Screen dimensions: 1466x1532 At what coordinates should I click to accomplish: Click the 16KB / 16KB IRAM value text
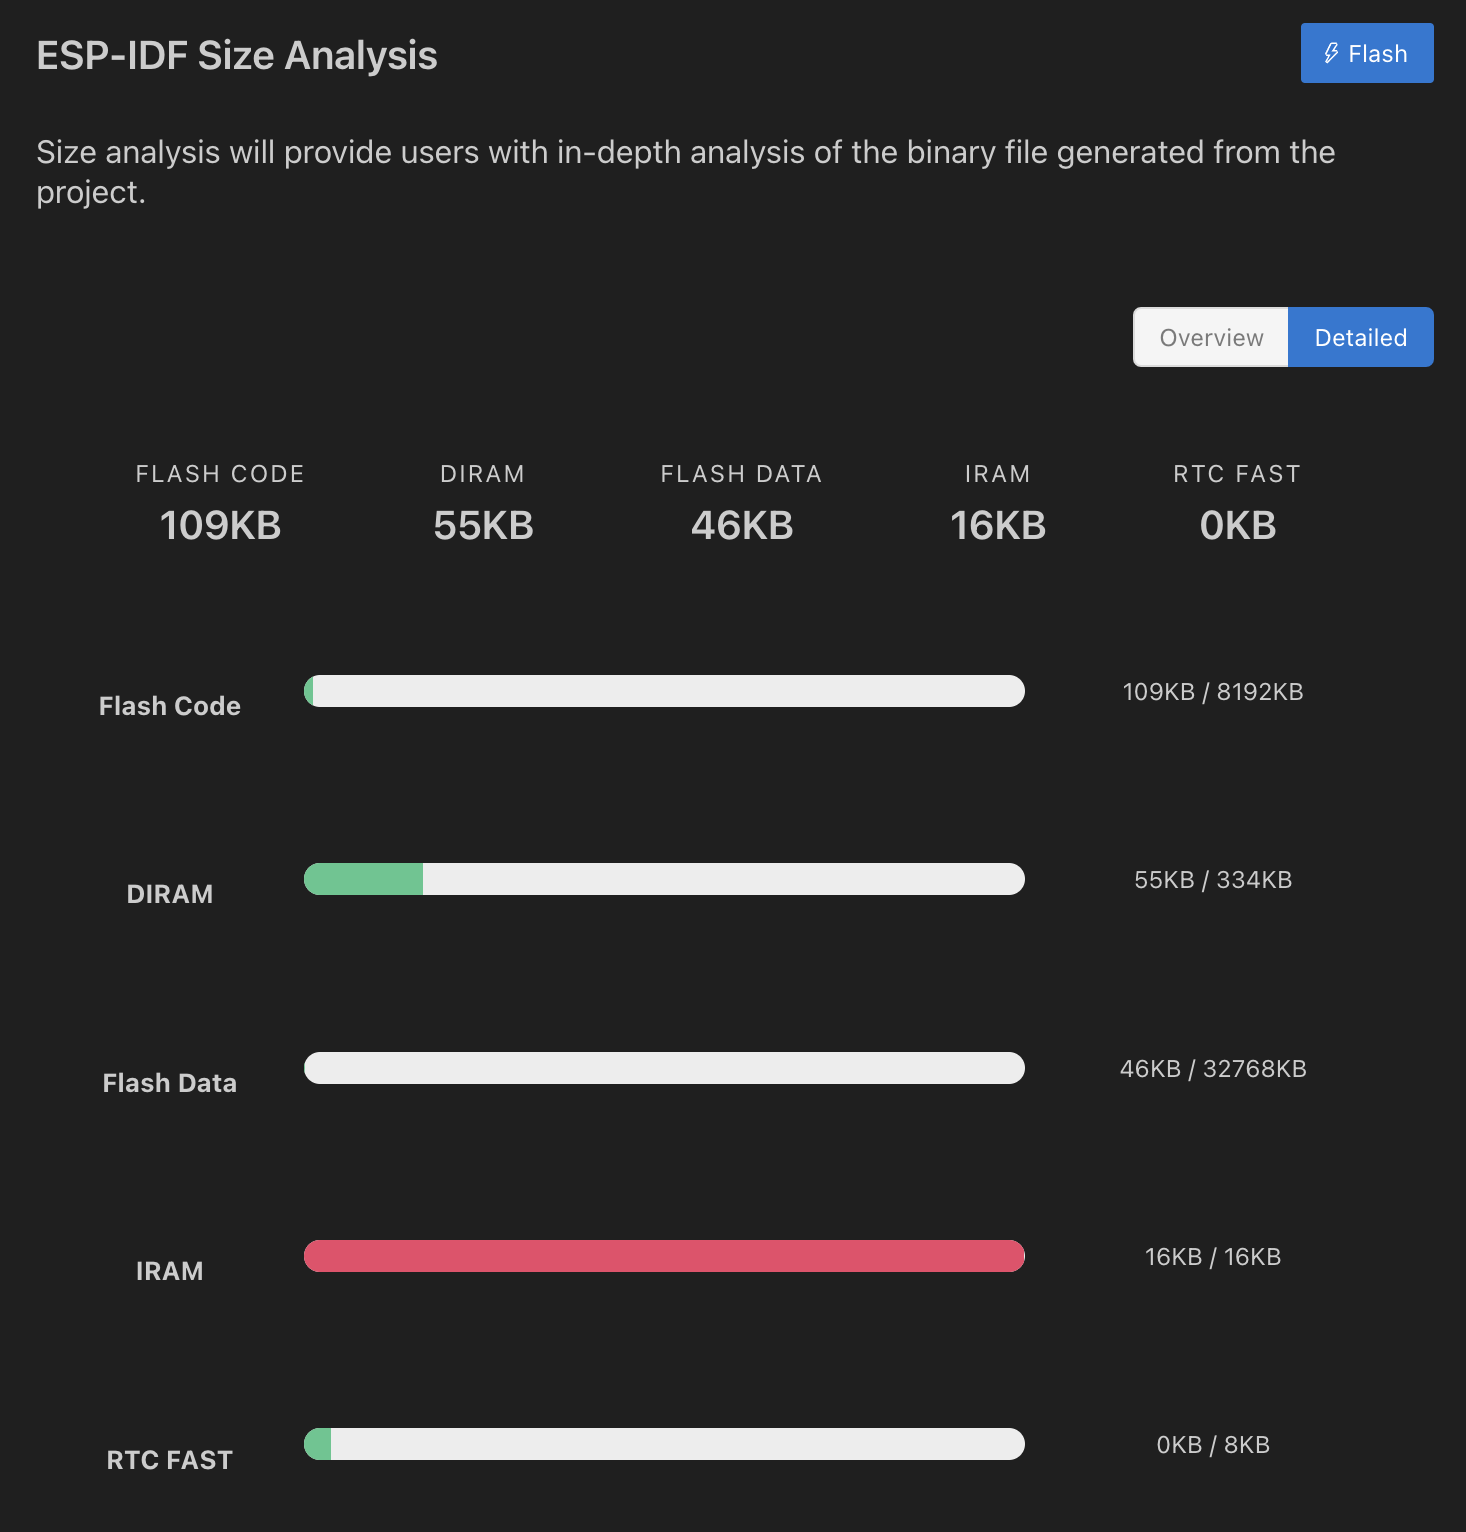click(1212, 1257)
